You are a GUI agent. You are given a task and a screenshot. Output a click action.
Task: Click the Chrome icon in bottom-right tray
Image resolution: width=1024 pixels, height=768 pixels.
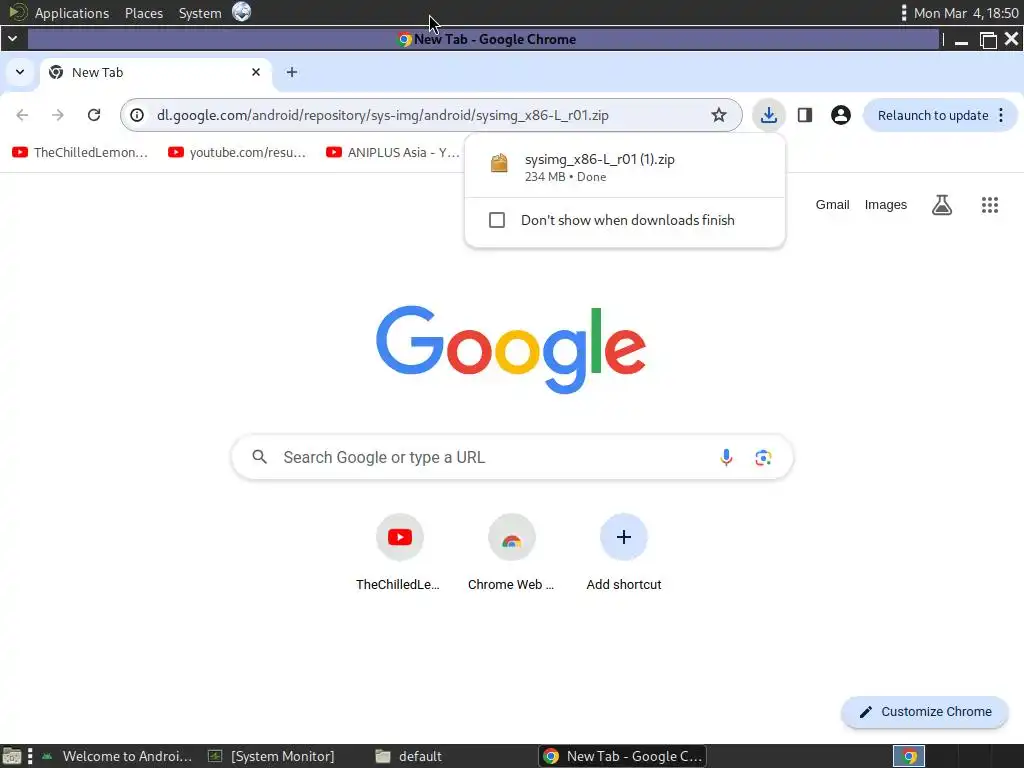click(x=909, y=756)
